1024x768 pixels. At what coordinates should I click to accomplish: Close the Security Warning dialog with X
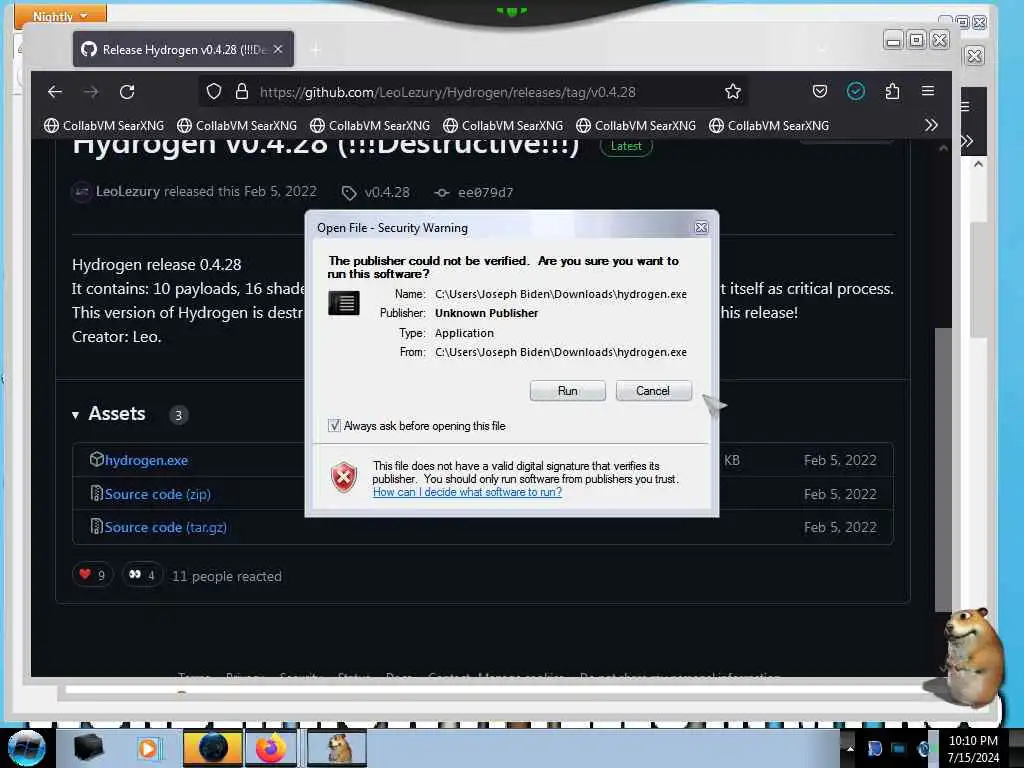point(701,227)
